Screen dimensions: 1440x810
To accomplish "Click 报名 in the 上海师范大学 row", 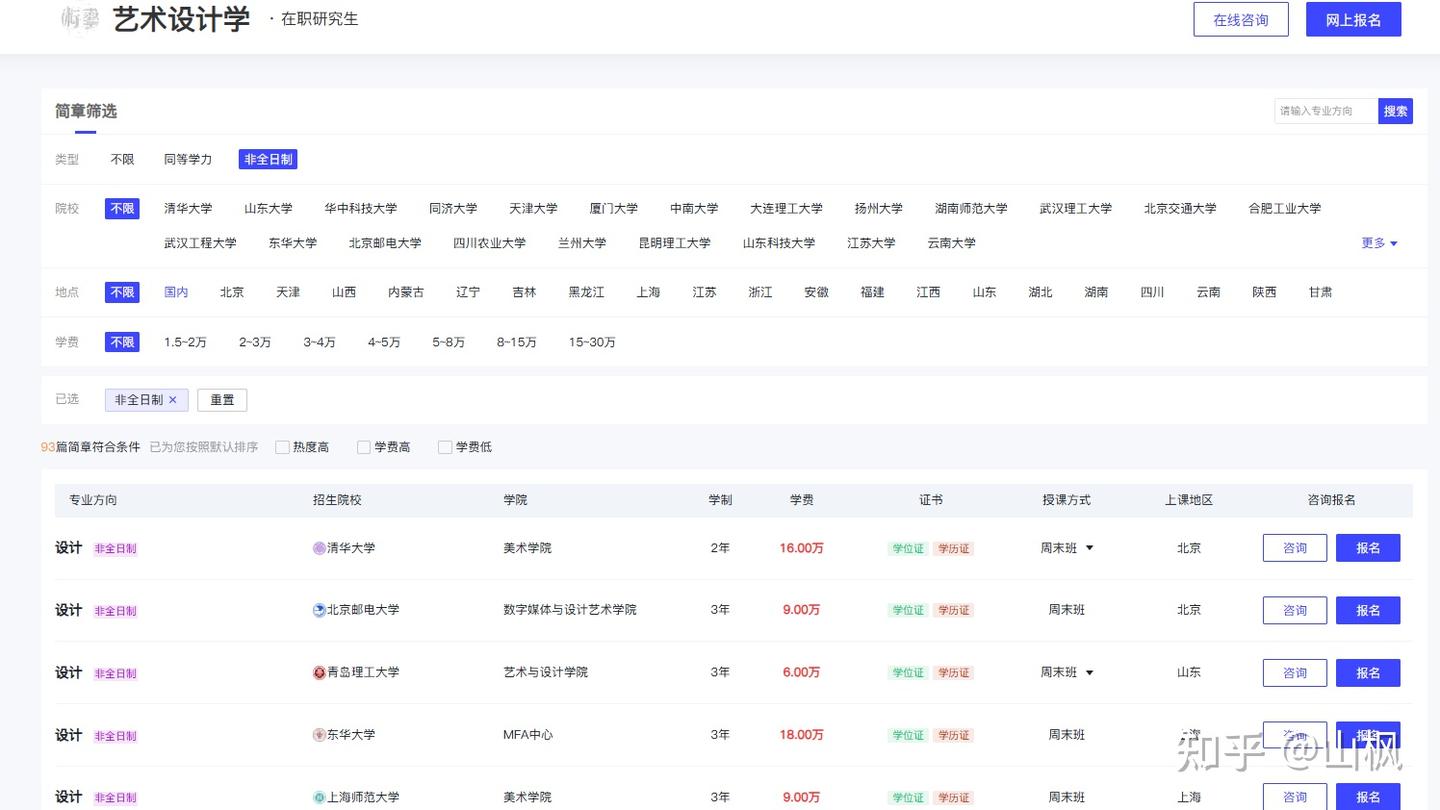I will [x=1368, y=797].
